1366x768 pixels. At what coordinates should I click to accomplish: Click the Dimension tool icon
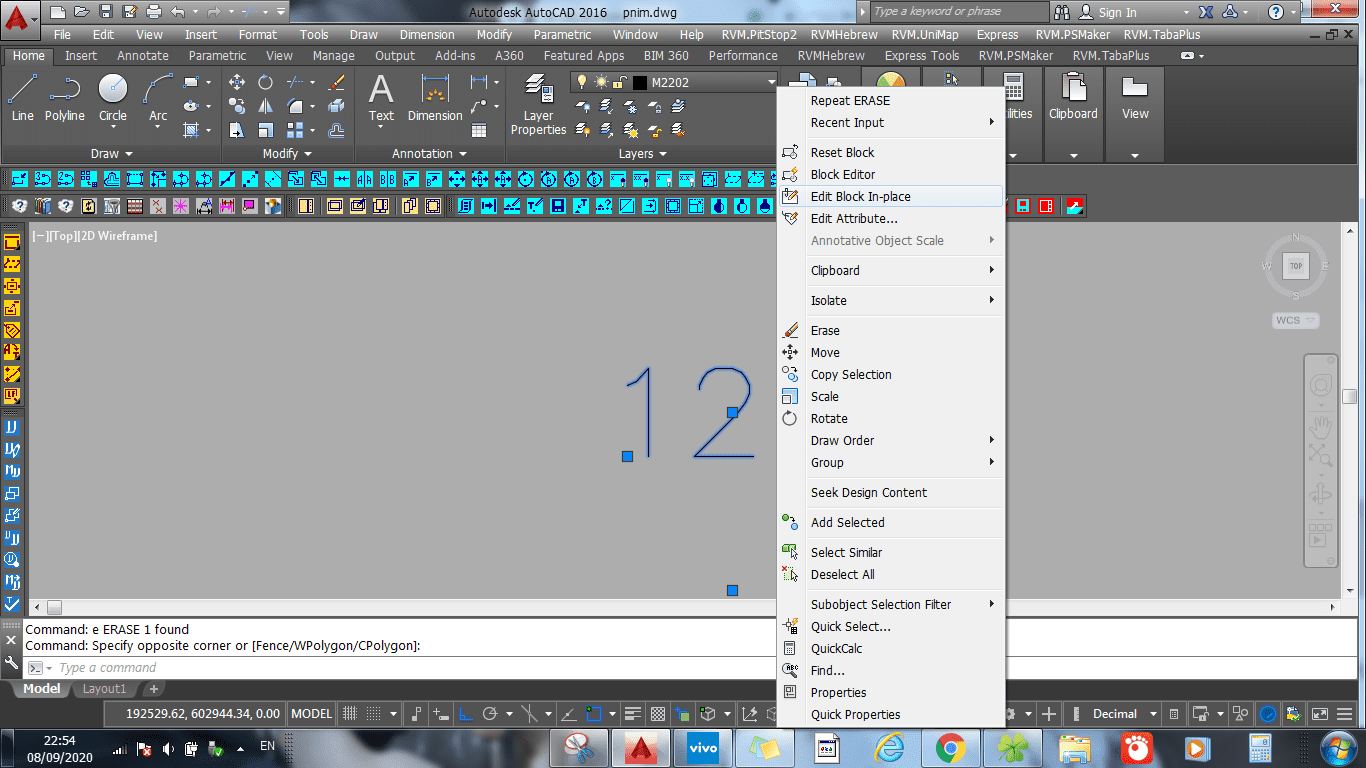pos(435,98)
